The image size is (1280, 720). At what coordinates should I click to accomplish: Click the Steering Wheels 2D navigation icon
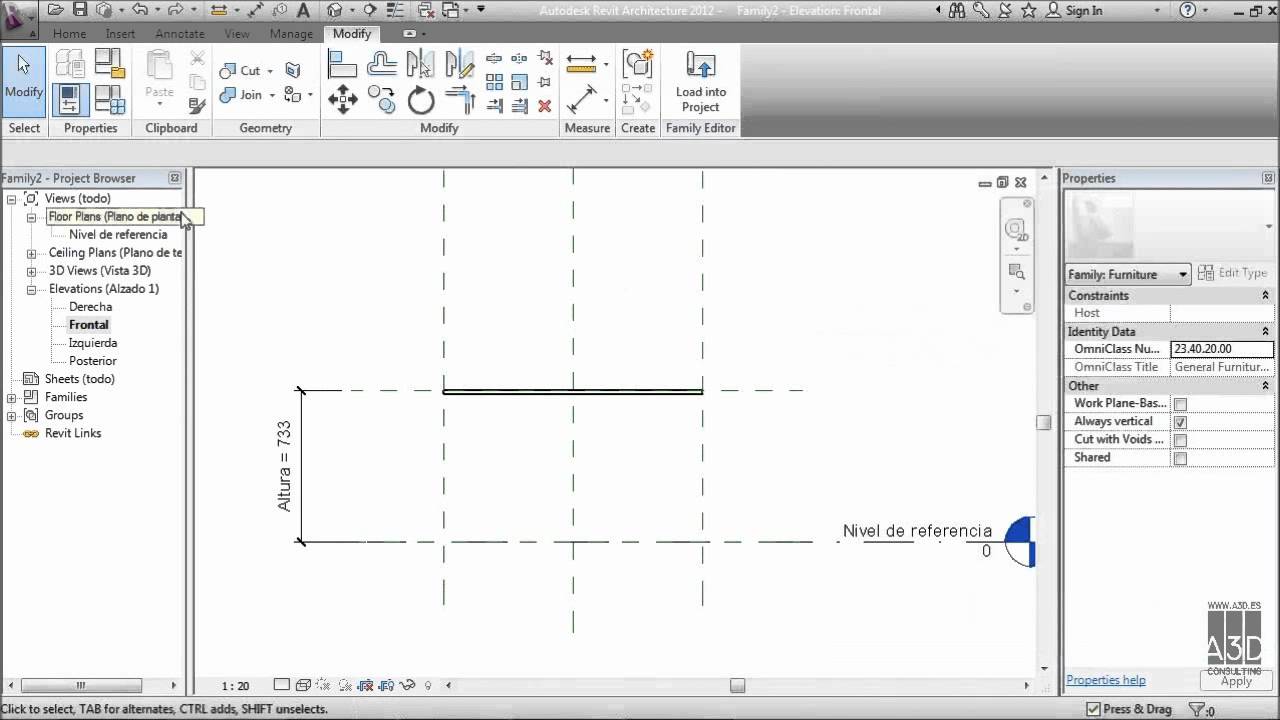point(1016,231)
